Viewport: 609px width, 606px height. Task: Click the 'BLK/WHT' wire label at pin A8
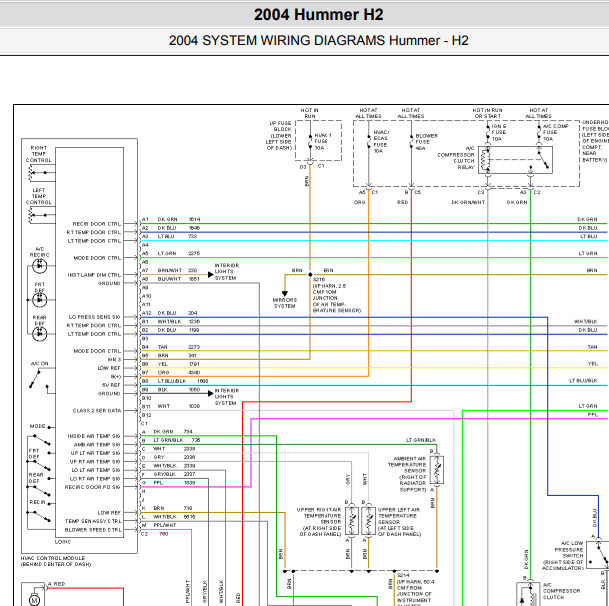(169, 279)
